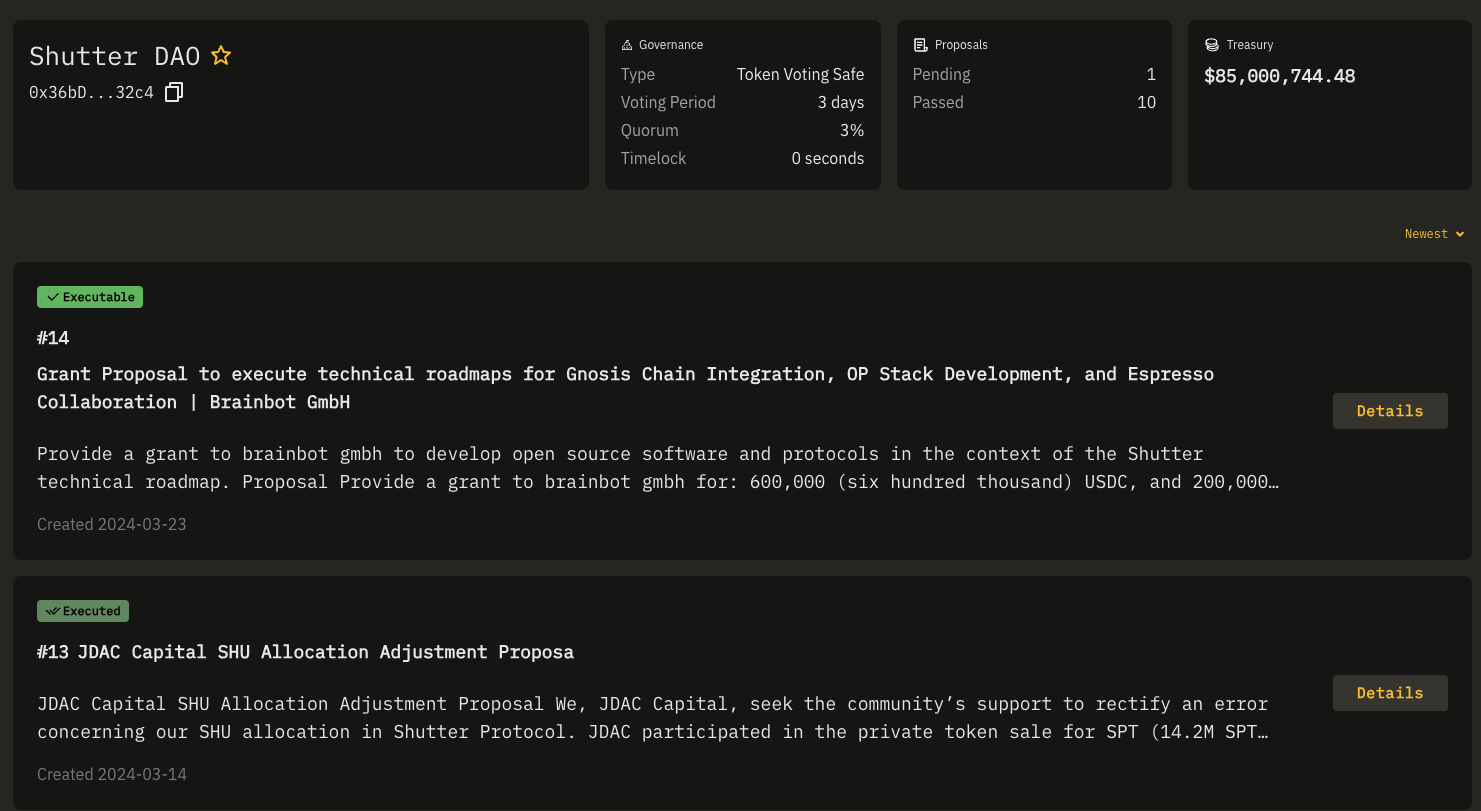Click the Voting Period 3 days value
The width and height of the screenshot is (1481, 811).
(x=841, y=102)
